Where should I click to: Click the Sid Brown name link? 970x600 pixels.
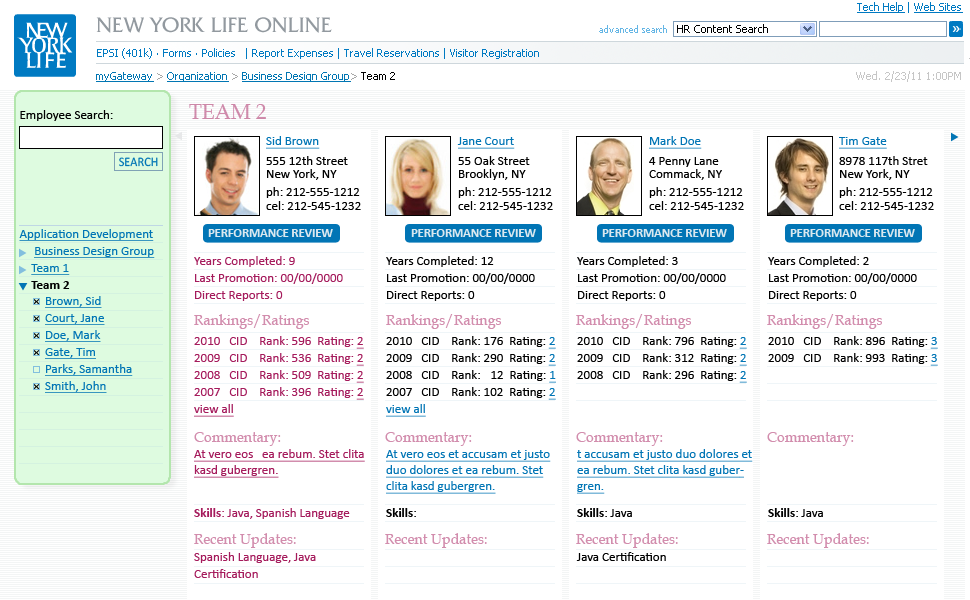click(x=292, y=141)
